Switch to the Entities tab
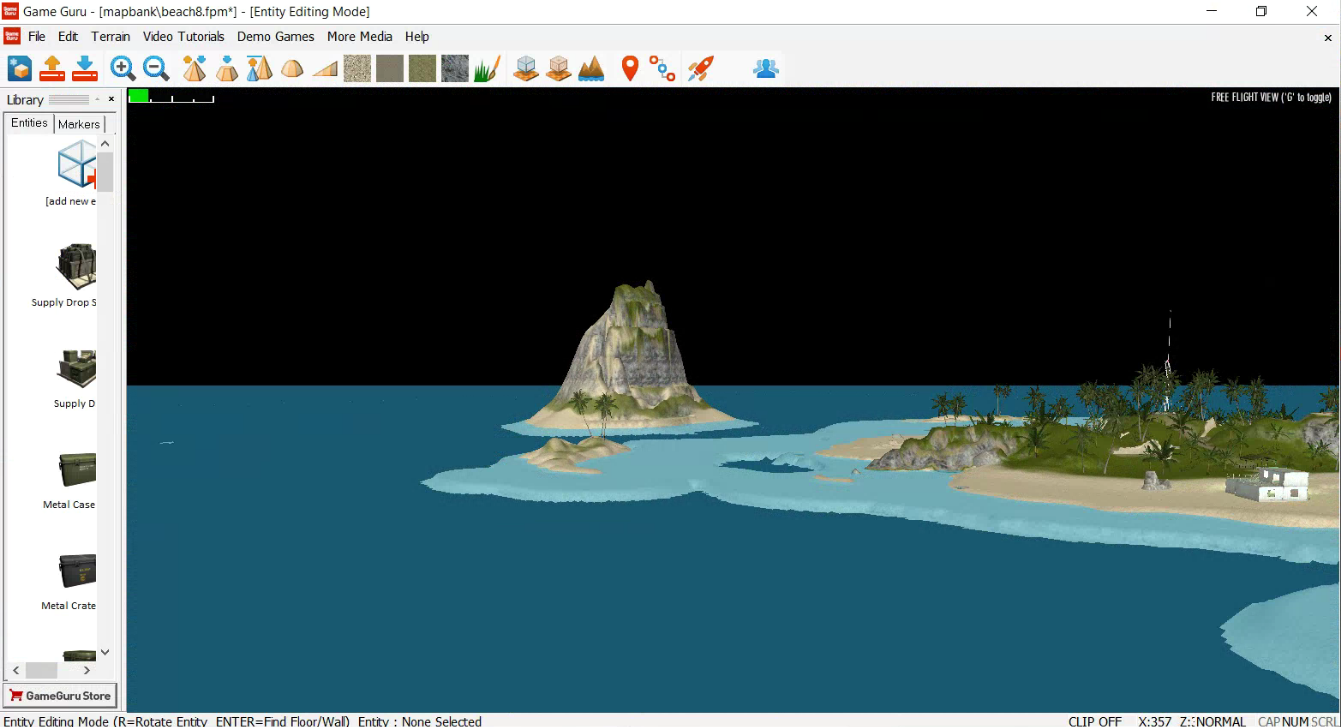This screenshot has width=1341, height=727. point(29,123)
